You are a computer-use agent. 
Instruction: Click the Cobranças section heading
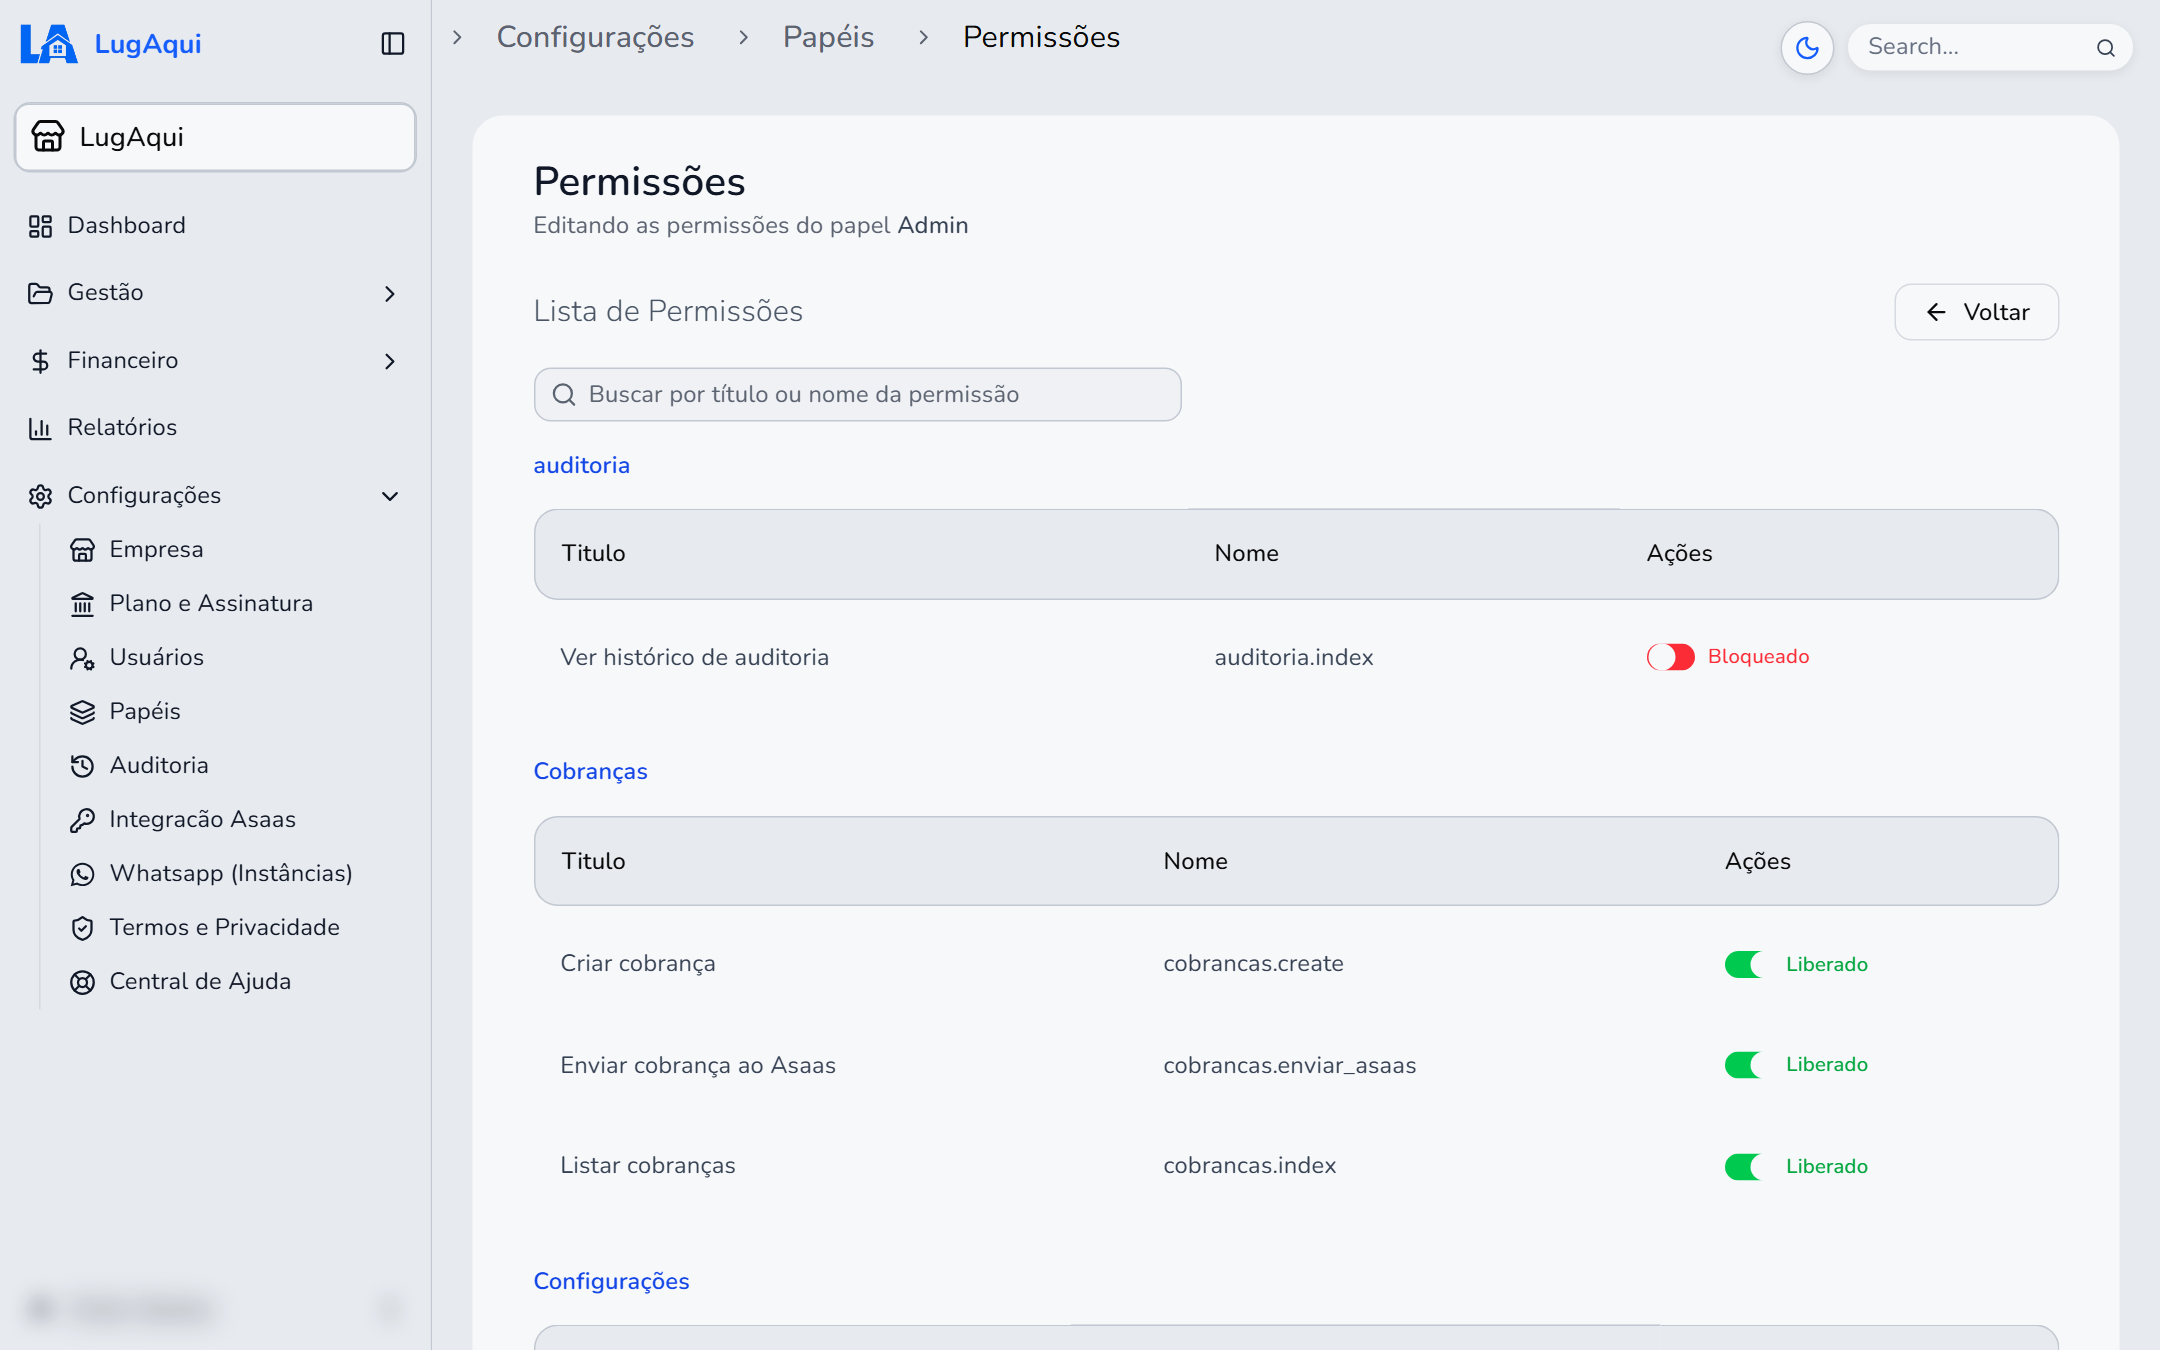[590, 771]
